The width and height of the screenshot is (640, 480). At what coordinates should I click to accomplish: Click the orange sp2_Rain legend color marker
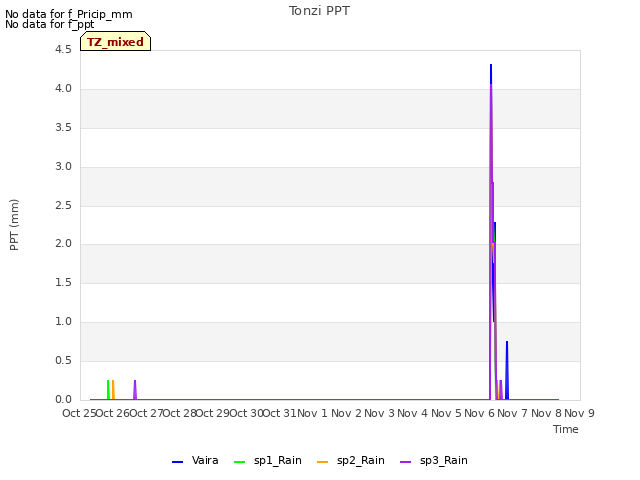pyautogui.click(x=322, y=462)
